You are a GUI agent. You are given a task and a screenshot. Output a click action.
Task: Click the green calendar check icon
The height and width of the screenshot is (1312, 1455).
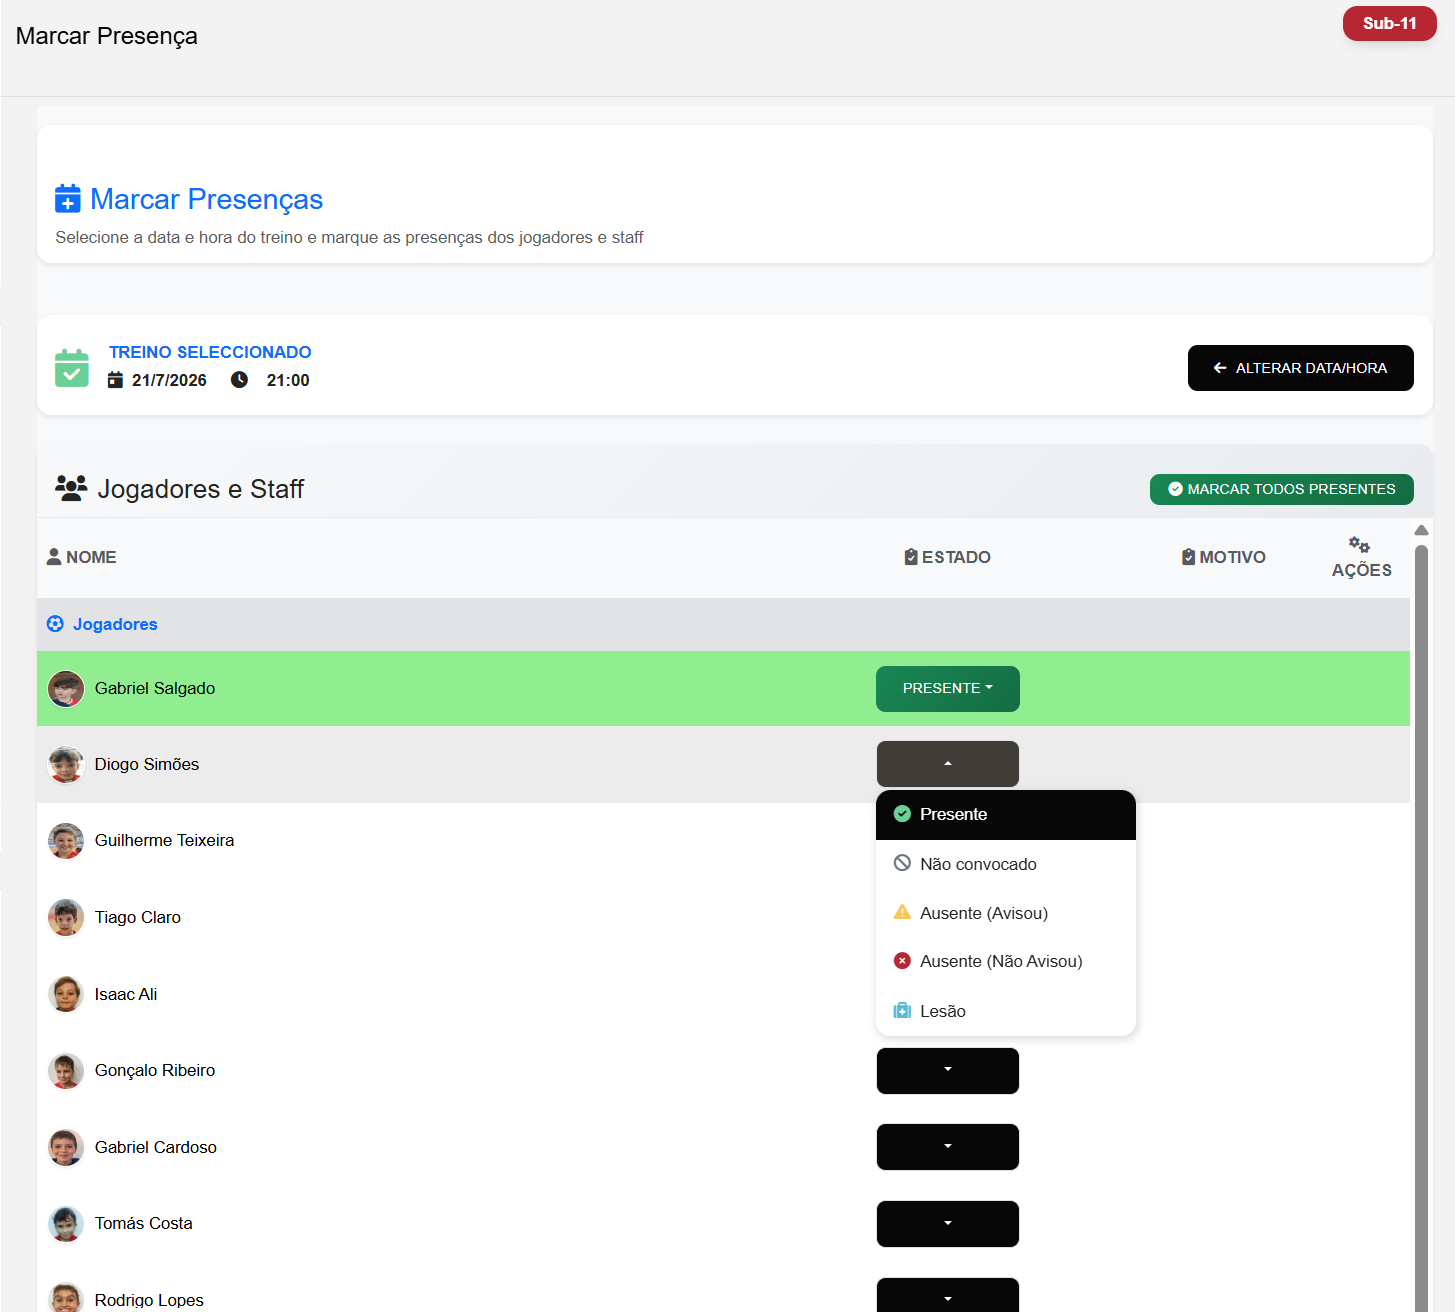tap(71, 368)
